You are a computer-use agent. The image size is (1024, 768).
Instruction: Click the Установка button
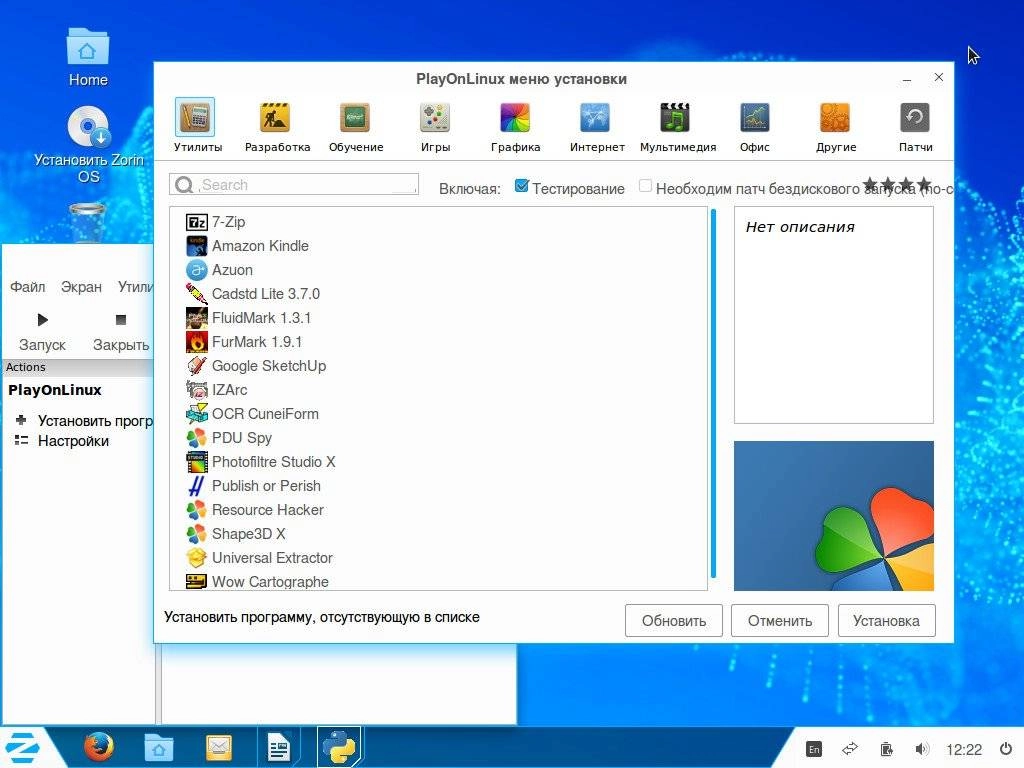(886, 620)
